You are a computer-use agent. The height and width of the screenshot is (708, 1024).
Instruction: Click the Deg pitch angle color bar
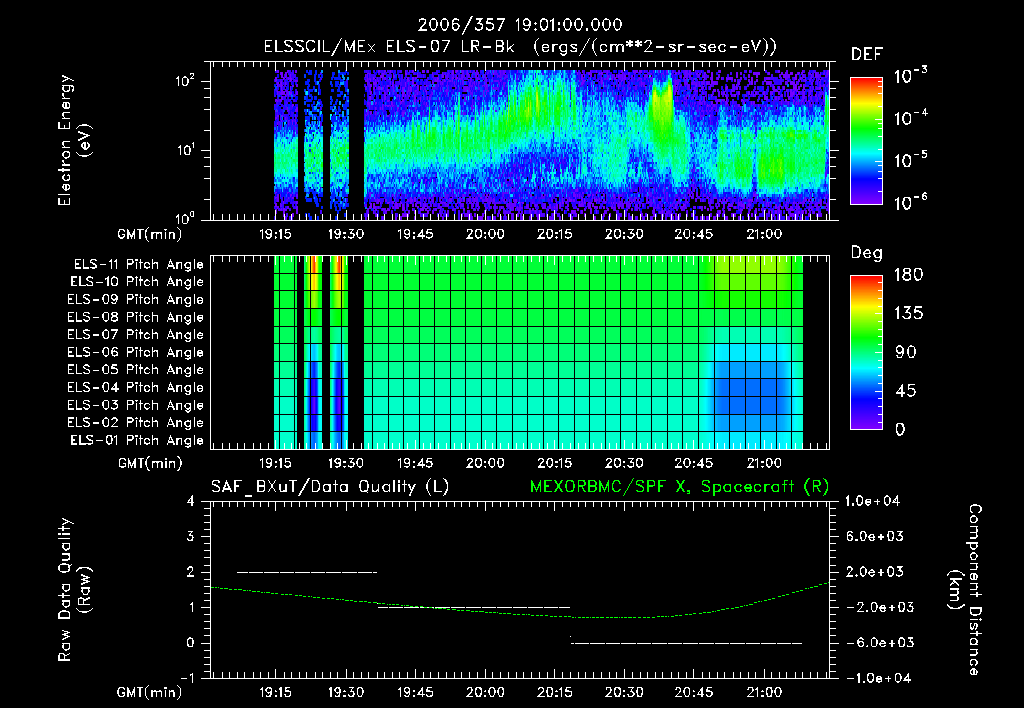(x=866, y=352)
